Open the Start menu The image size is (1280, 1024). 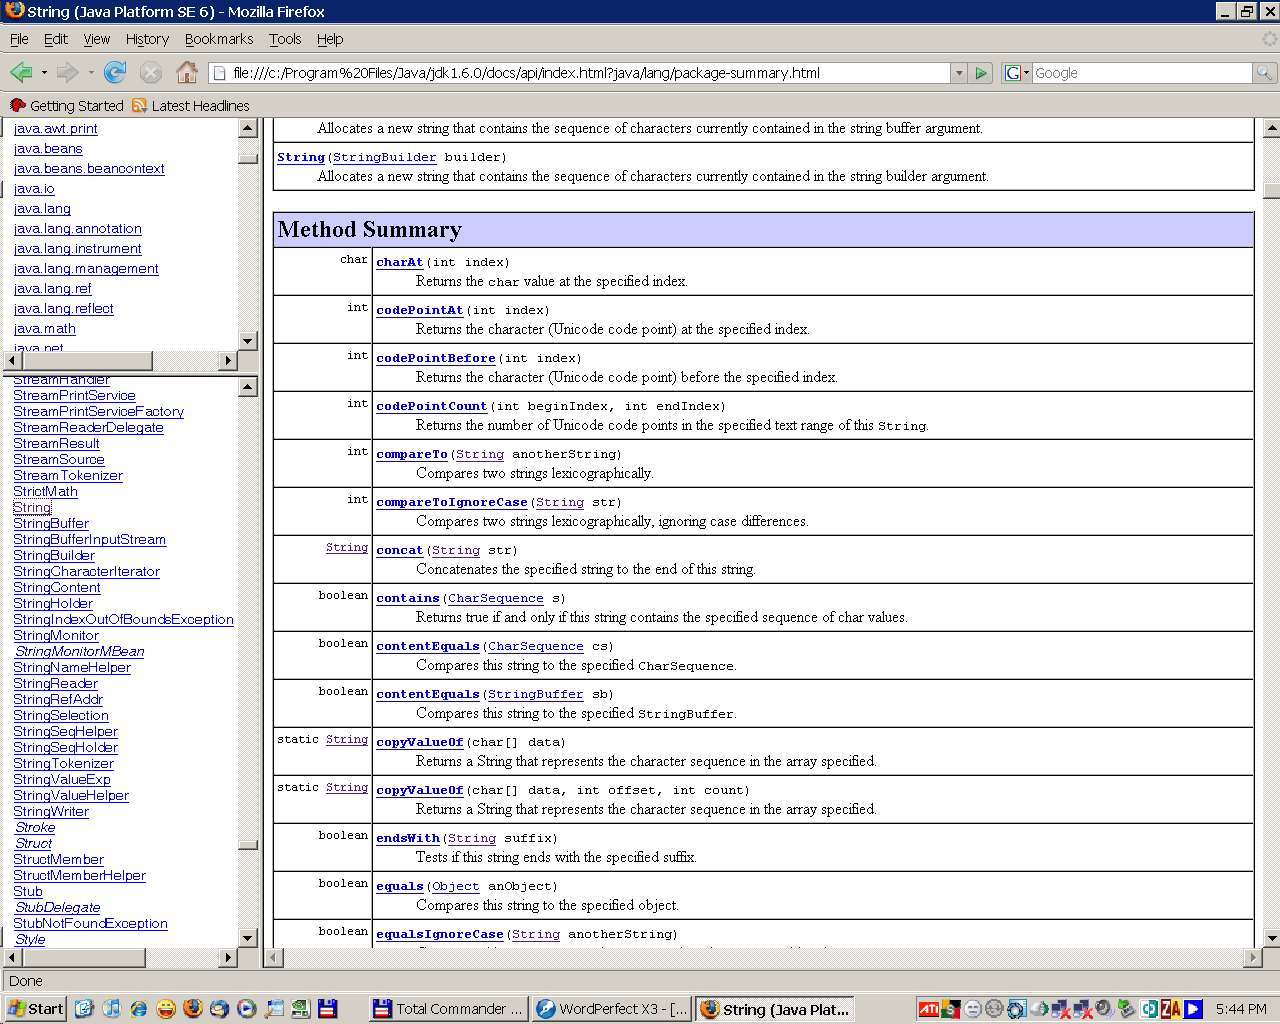(x=36, y=1009)
